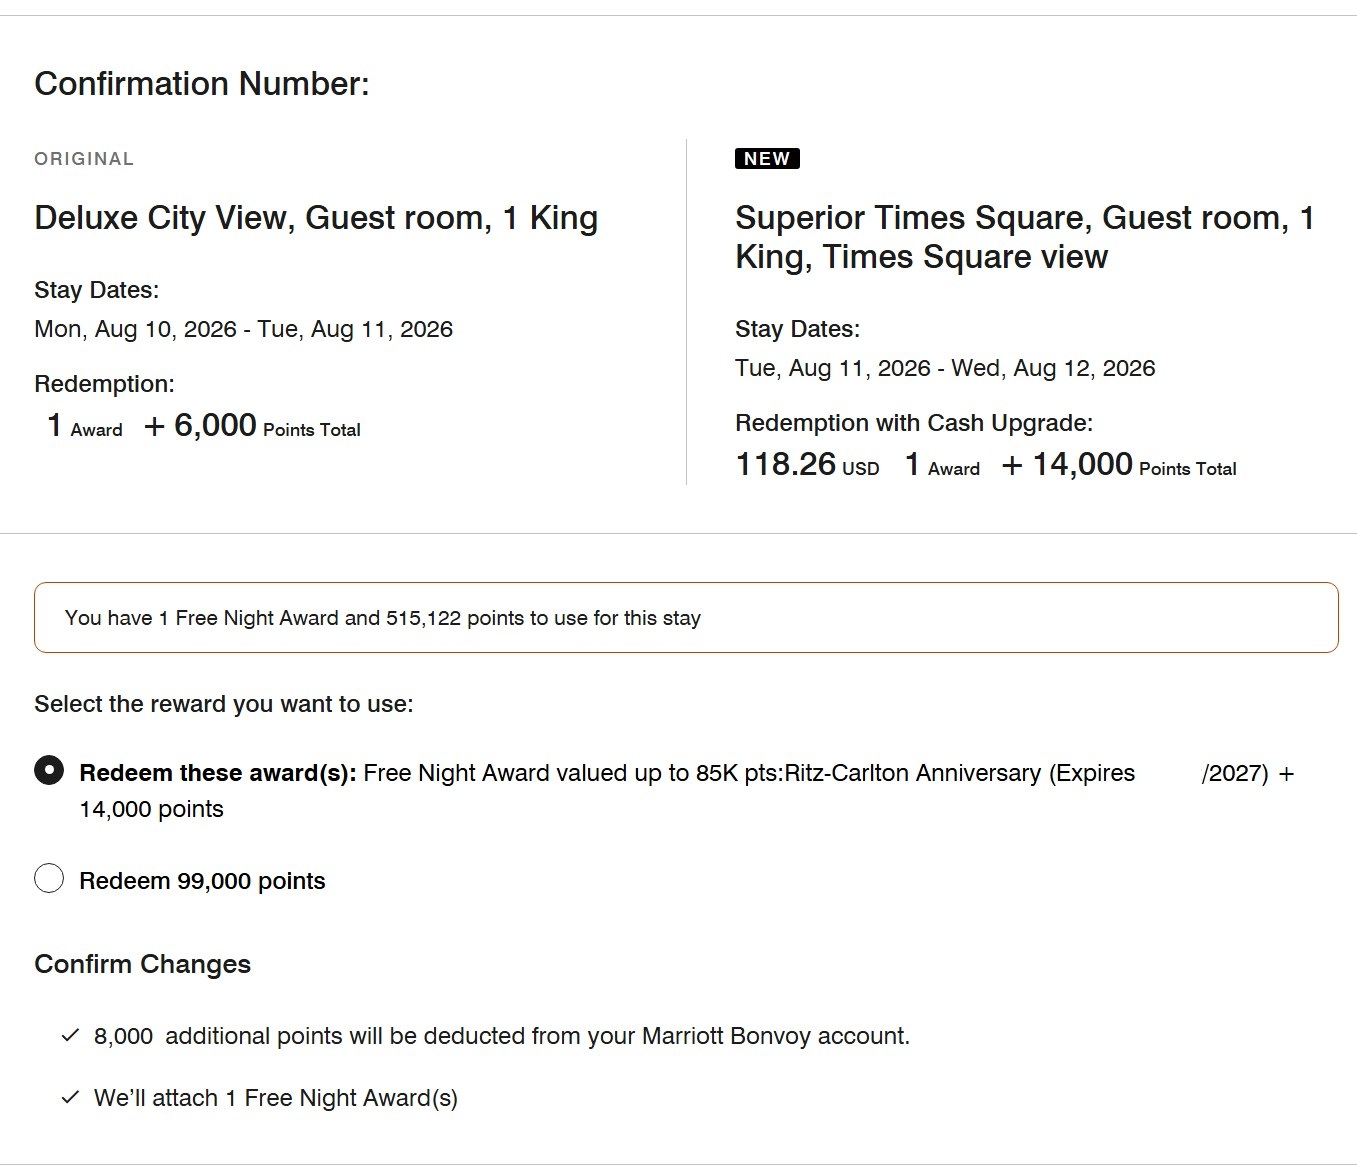Screen dimensions: 1357x1171
Task: Click the original stay dates Aug 10 - Aug 11
Action: click(x=244, y=329)
